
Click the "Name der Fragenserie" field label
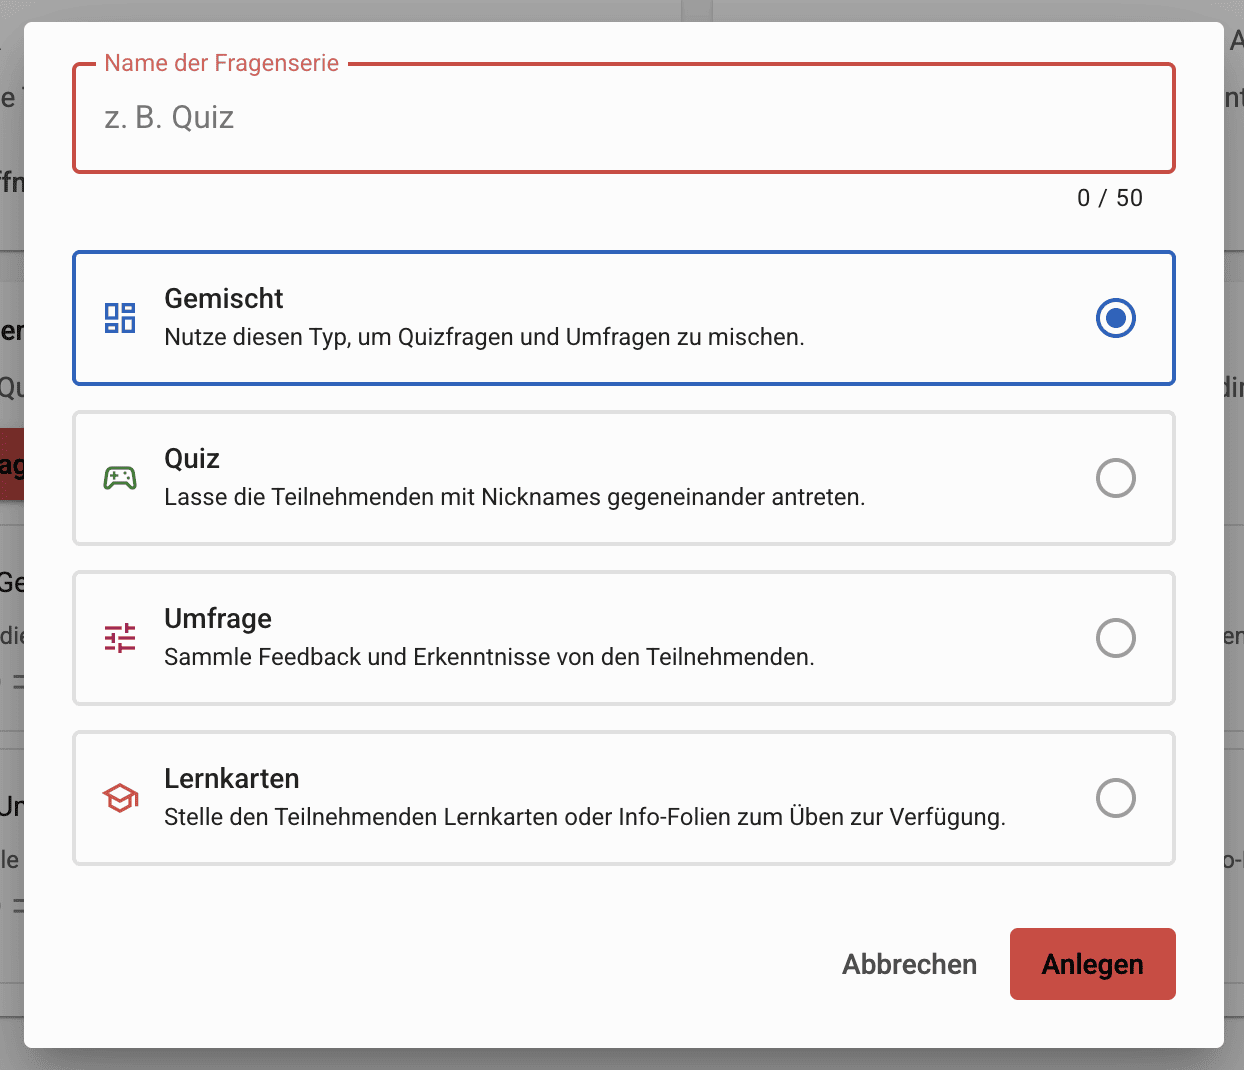pyautogui.click(x=222, y=63)
